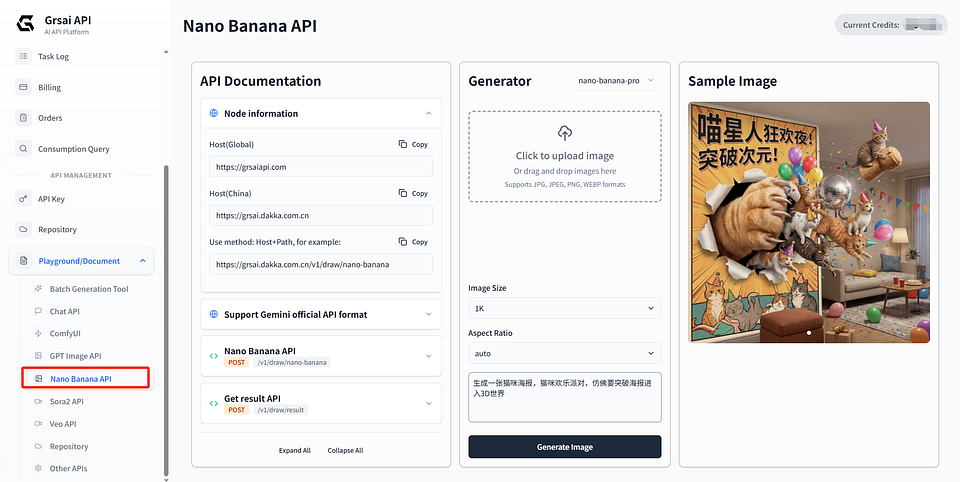Click the Collapse All link
The width and height of the screenshot is (960, 482).
coord(345,451)
